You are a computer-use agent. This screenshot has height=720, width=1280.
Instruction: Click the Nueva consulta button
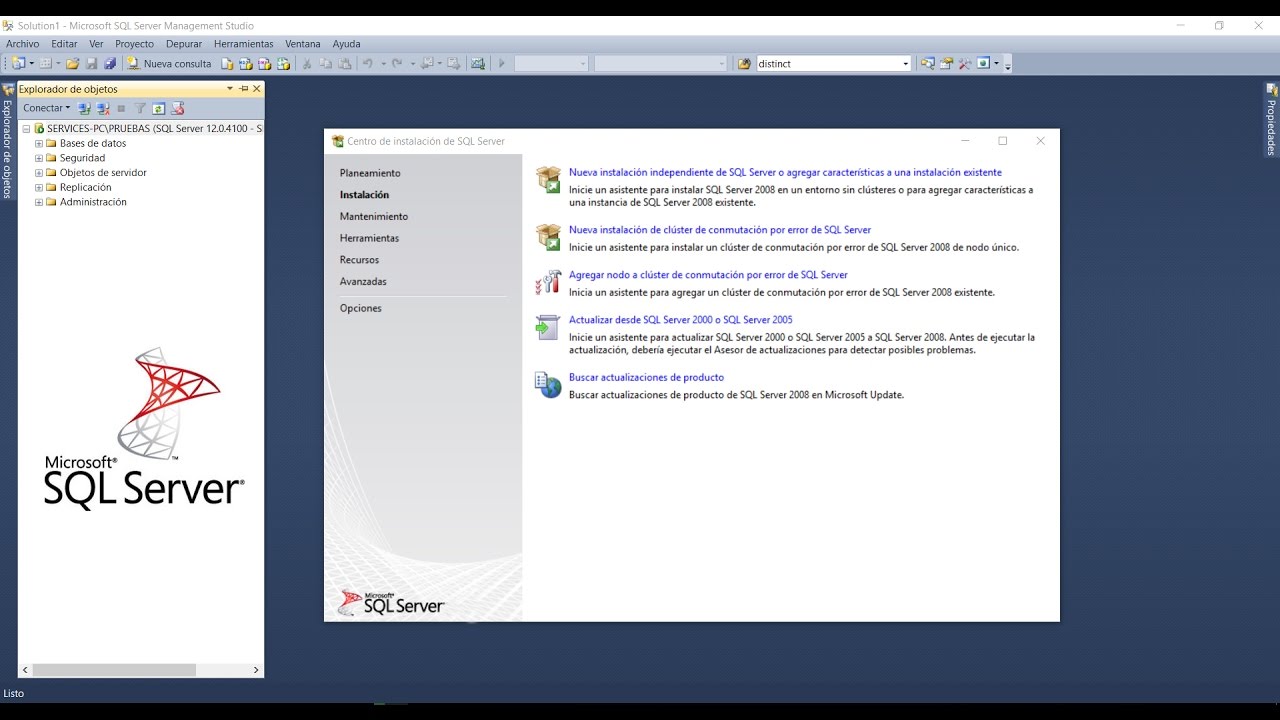pos(169,63)
